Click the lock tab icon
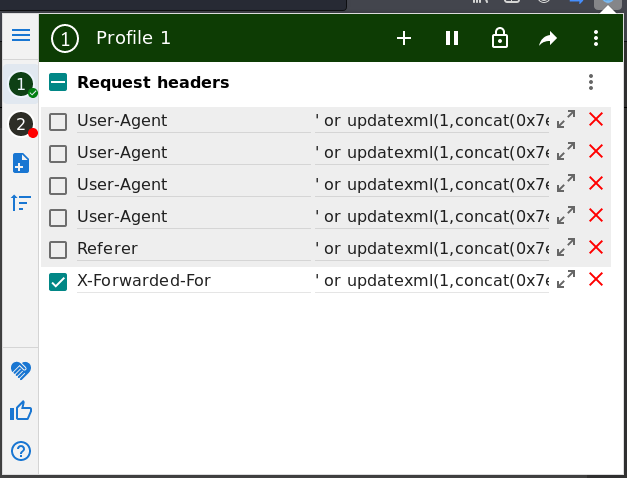Image resolution: width=627 pixels, height=478 pixels. point(500,38)
